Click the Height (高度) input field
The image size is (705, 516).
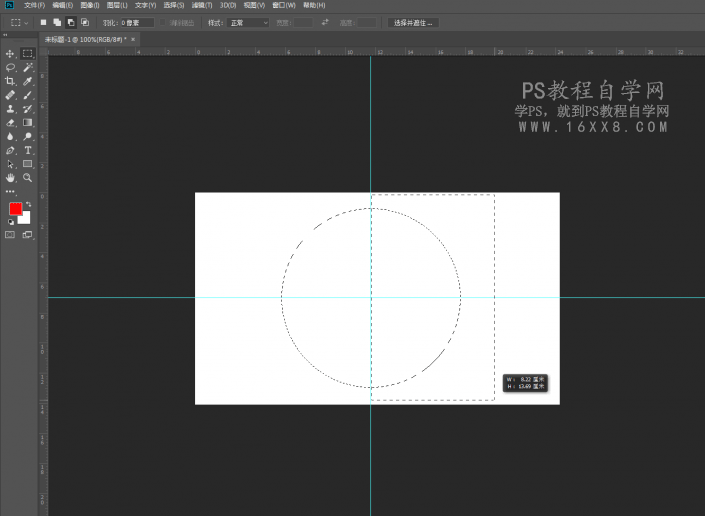point(366,22)
